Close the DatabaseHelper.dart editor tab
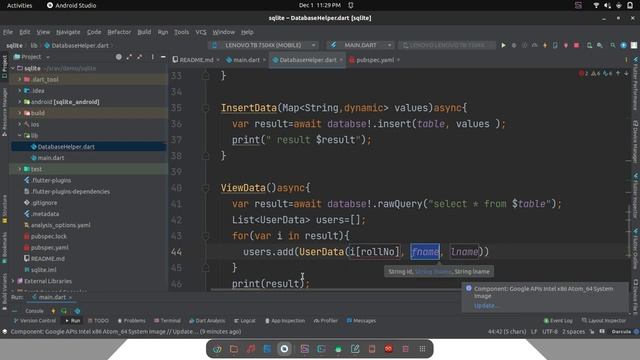 click(x=341, y=60)
